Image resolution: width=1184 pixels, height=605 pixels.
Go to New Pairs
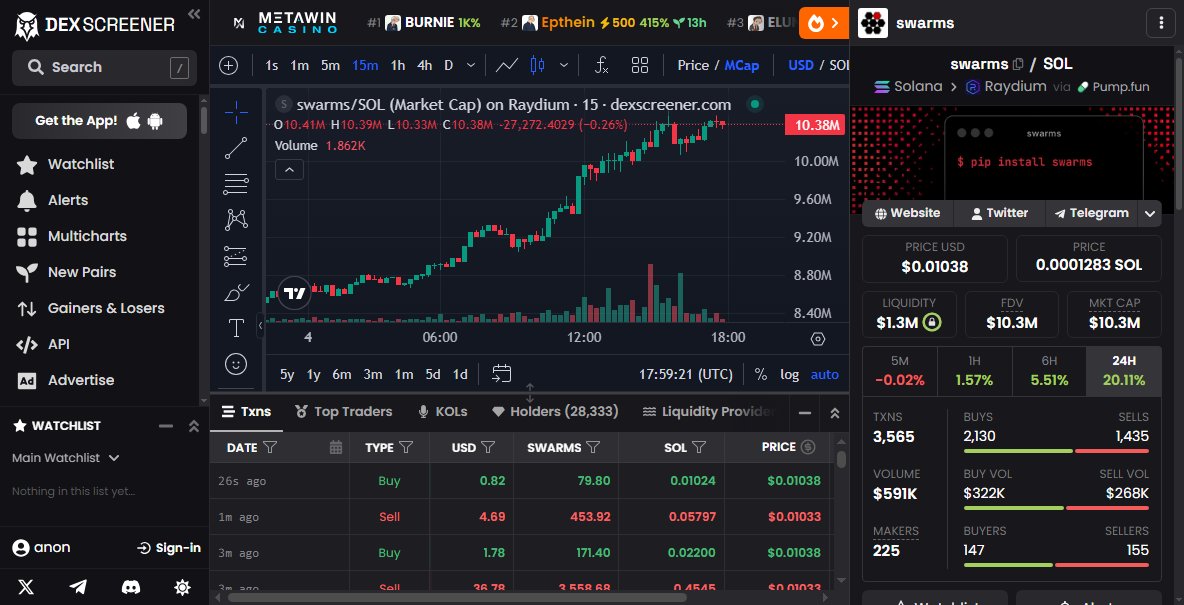pos(82,272)
